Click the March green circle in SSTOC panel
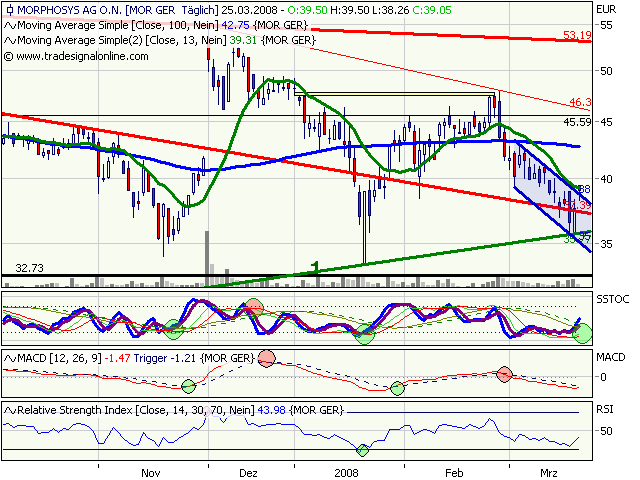 click(582, 333)
